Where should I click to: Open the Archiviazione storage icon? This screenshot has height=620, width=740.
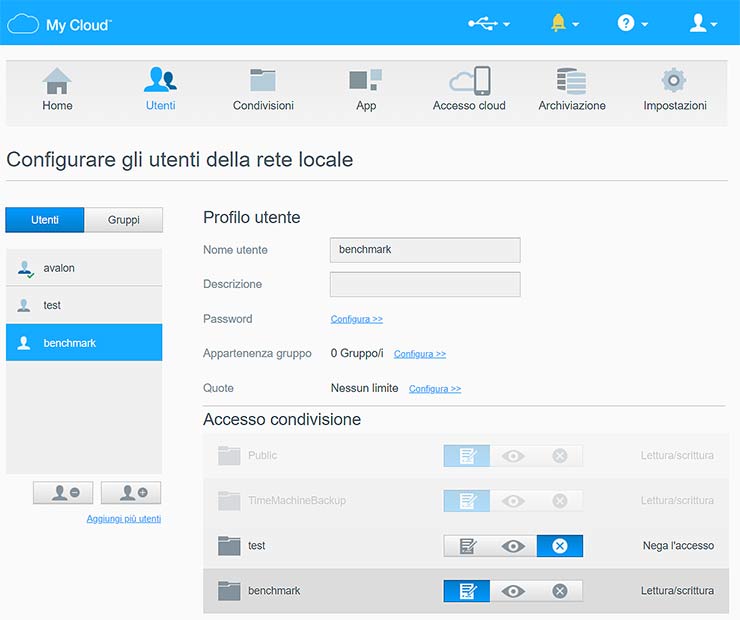pos(571,82)
